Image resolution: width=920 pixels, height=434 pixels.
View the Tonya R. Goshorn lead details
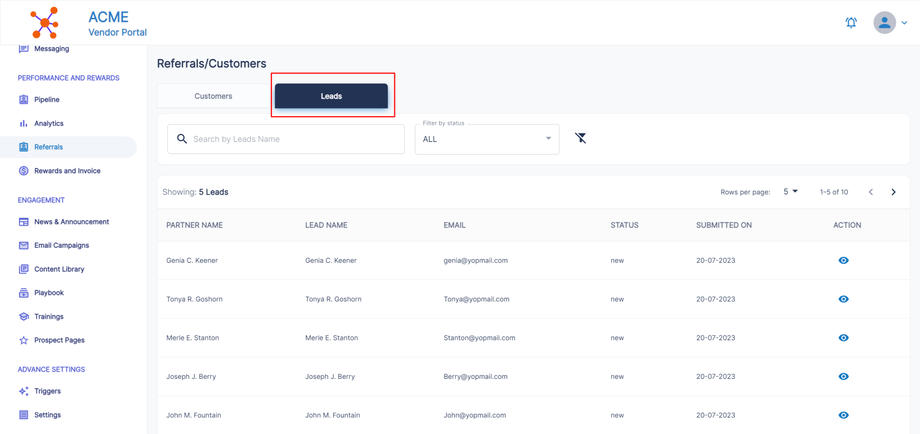pos(844,299)
